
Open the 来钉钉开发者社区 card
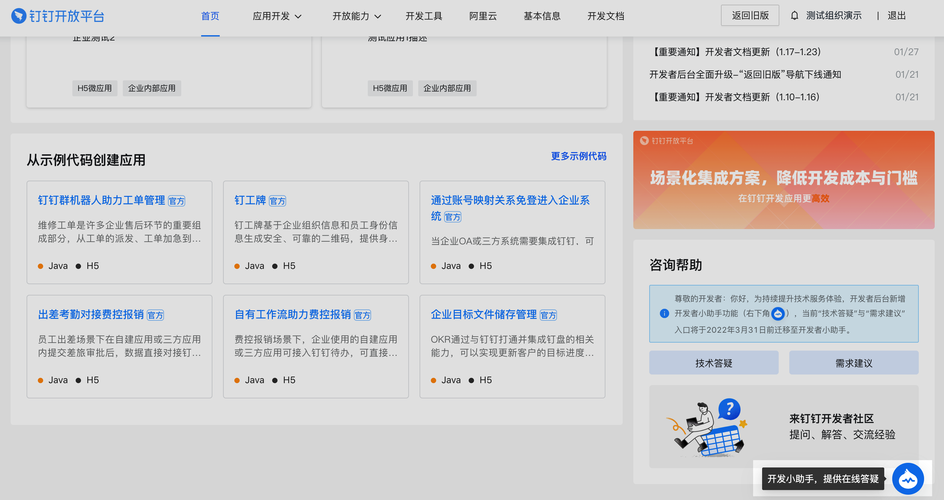784,427
